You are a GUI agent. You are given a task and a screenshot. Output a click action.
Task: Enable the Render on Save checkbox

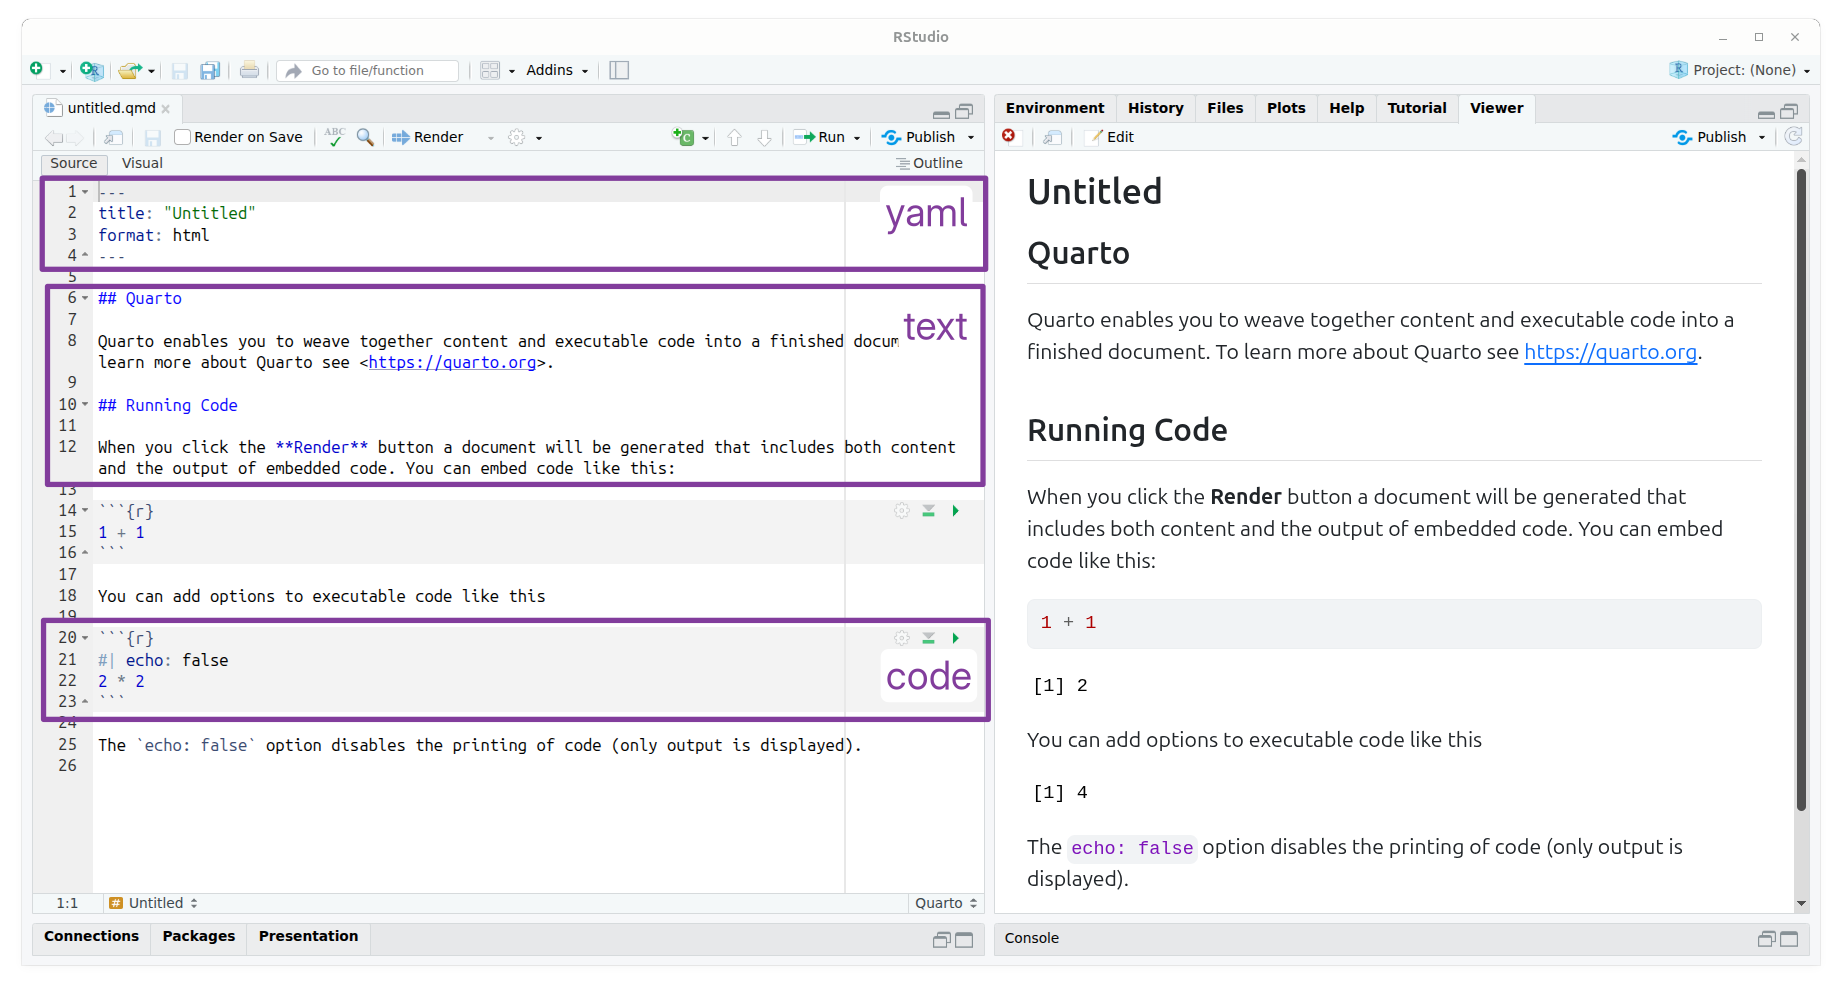(x=182, y=137)
